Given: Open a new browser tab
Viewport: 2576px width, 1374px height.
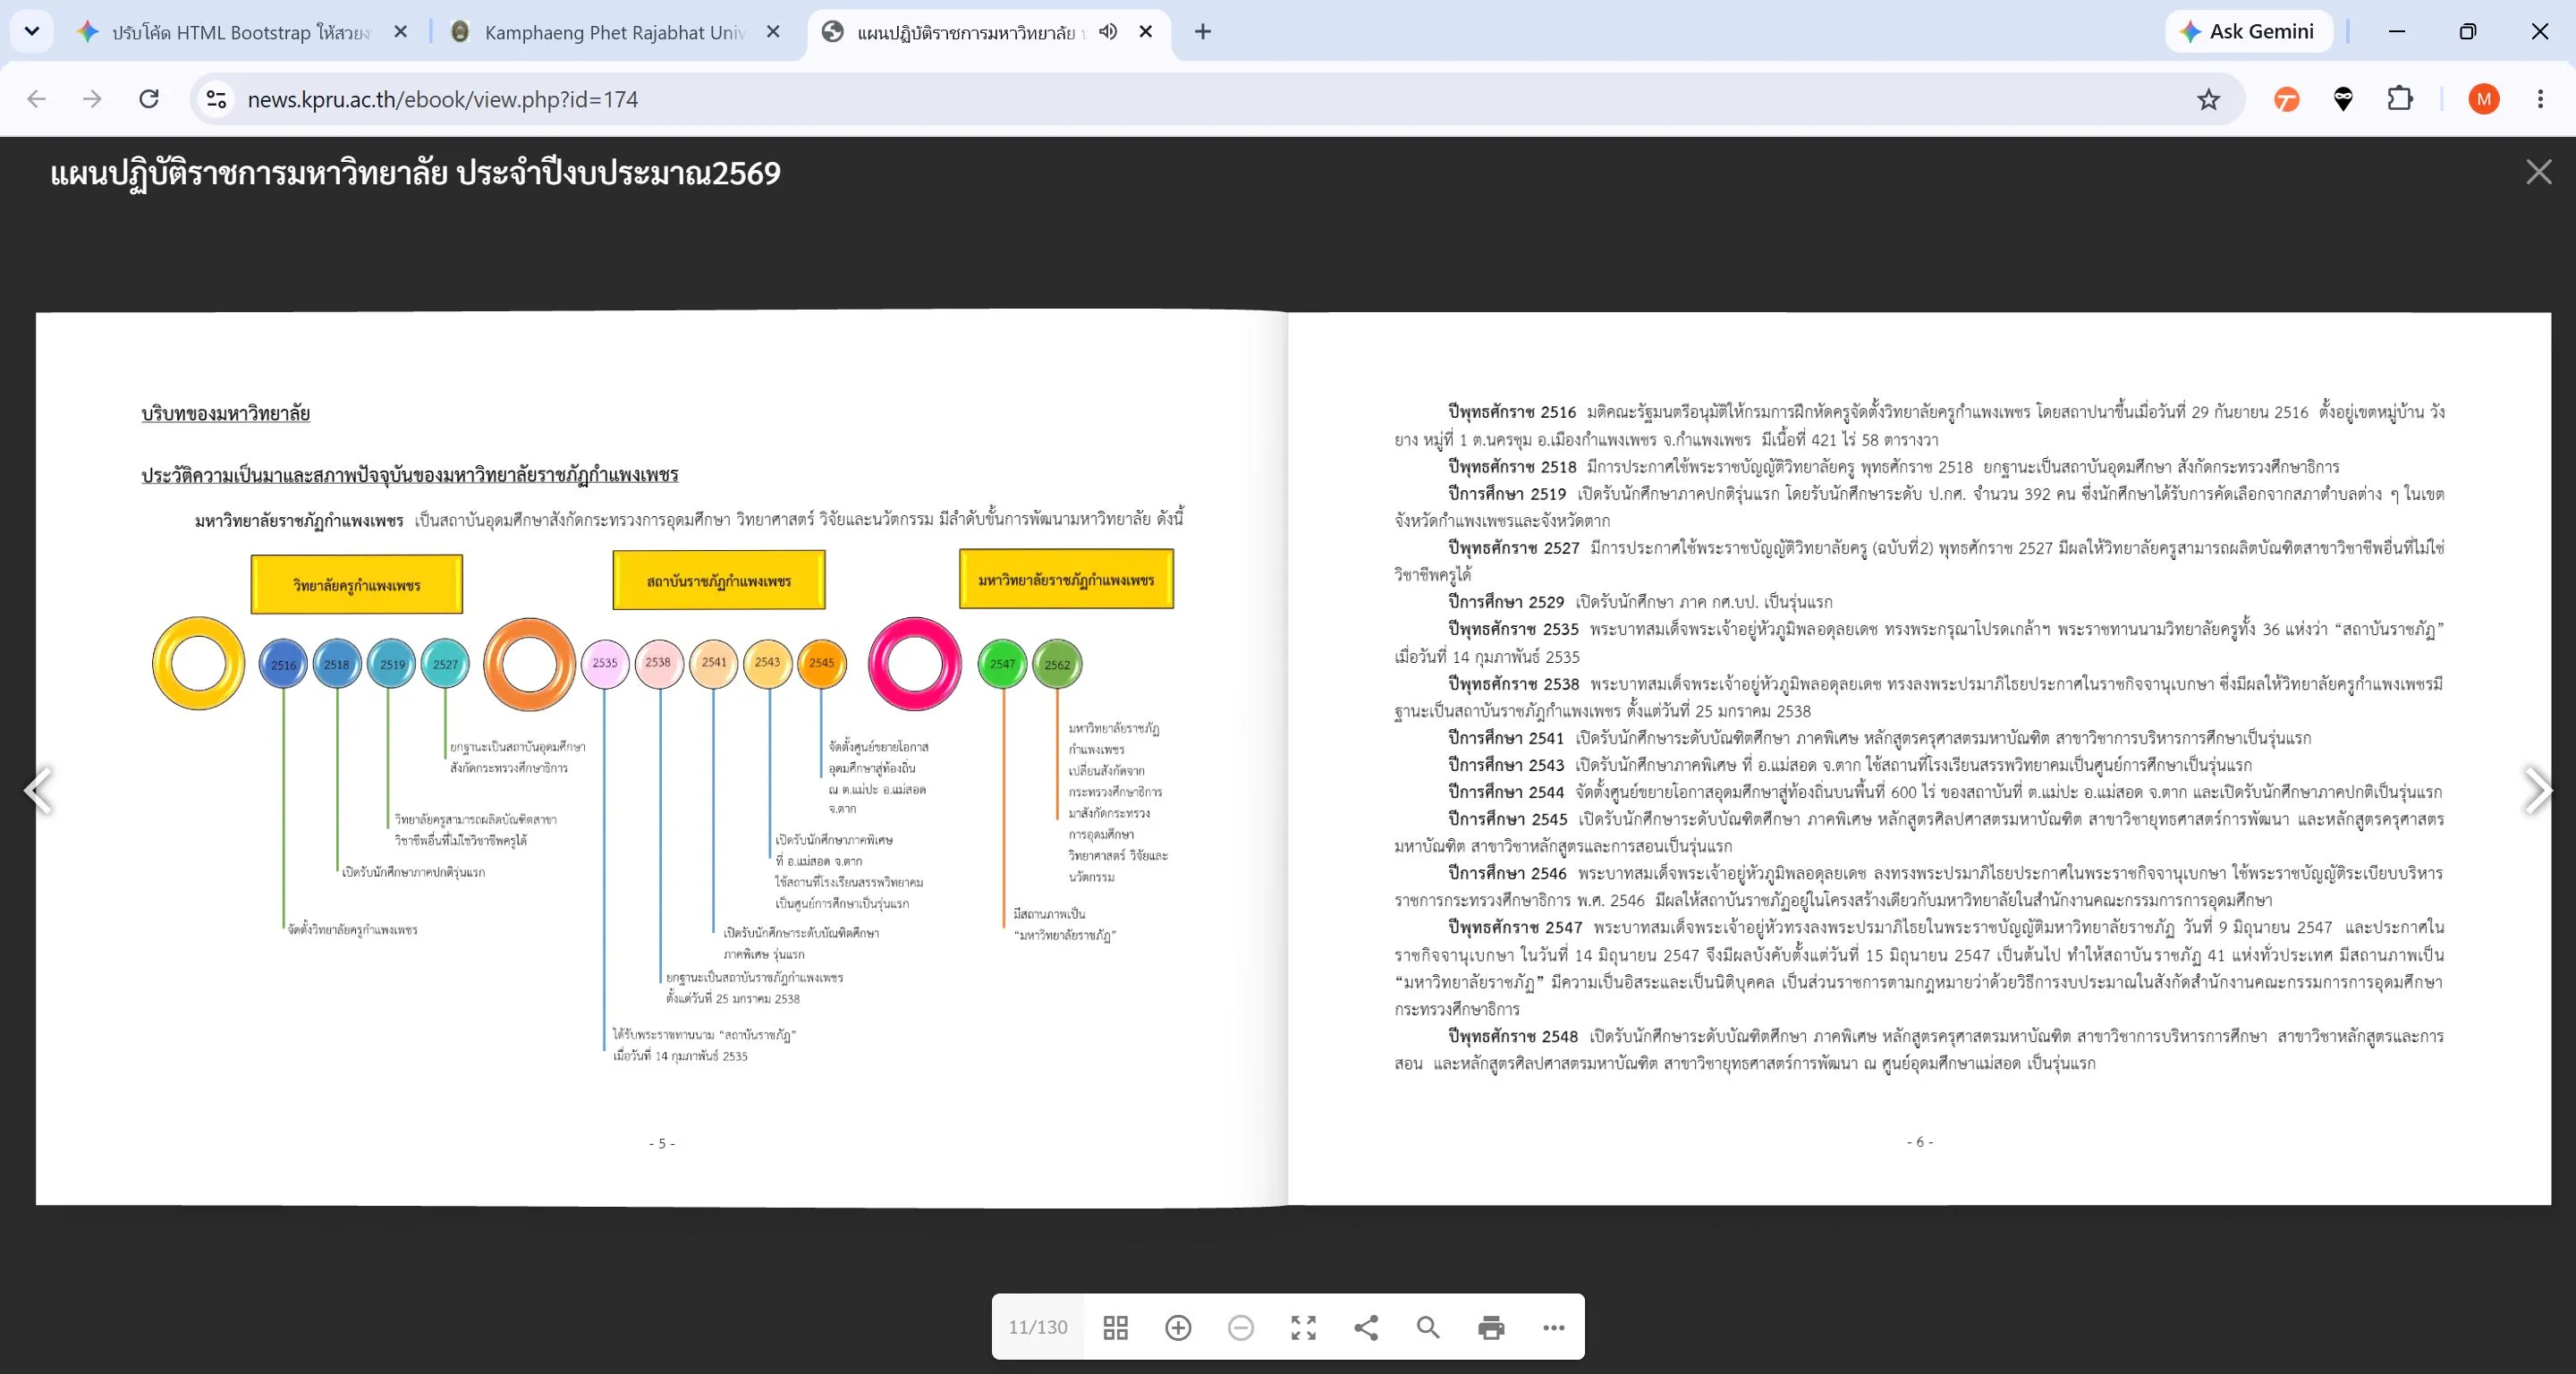Looking at the screenshot, I should tap(1203, 32).
